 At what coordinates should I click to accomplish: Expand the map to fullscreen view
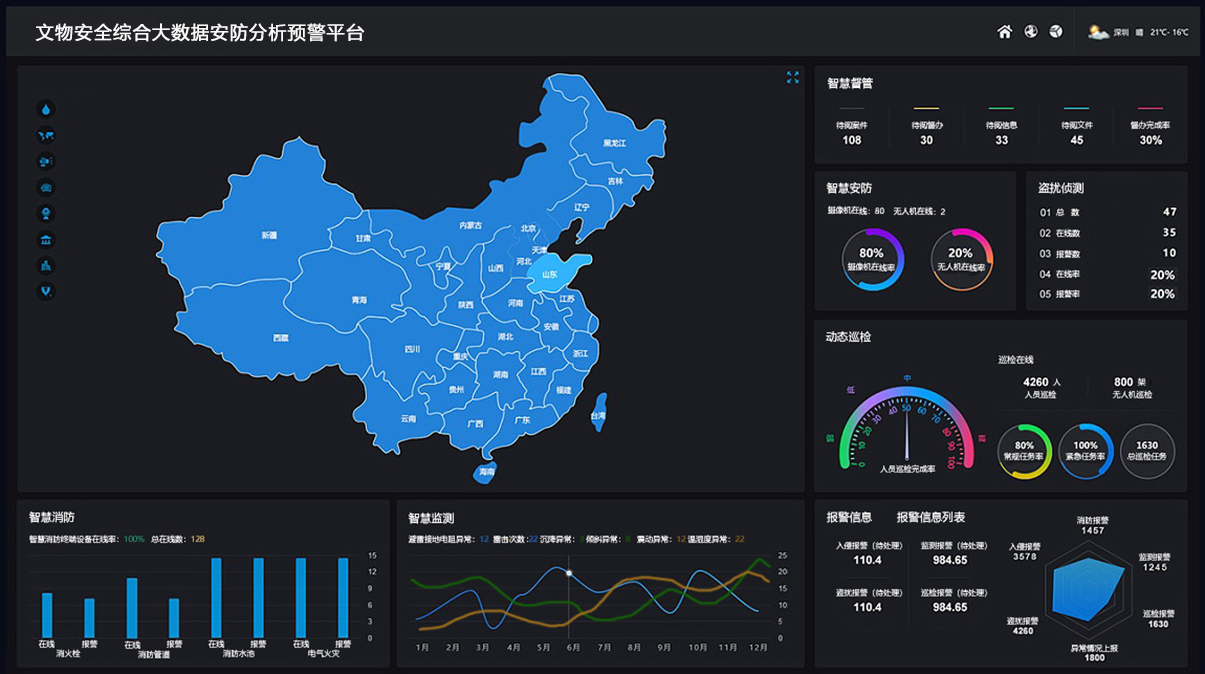pos(792,77)
